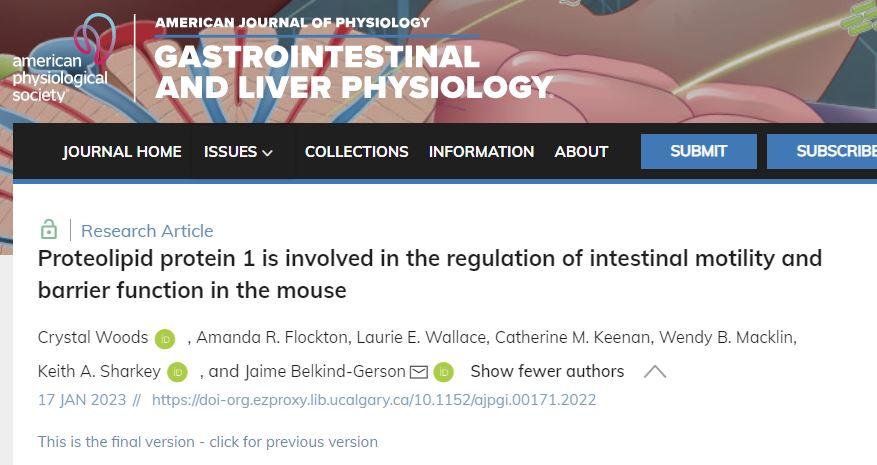
Task: Click the previous version link
Action: tap(207, 442)
